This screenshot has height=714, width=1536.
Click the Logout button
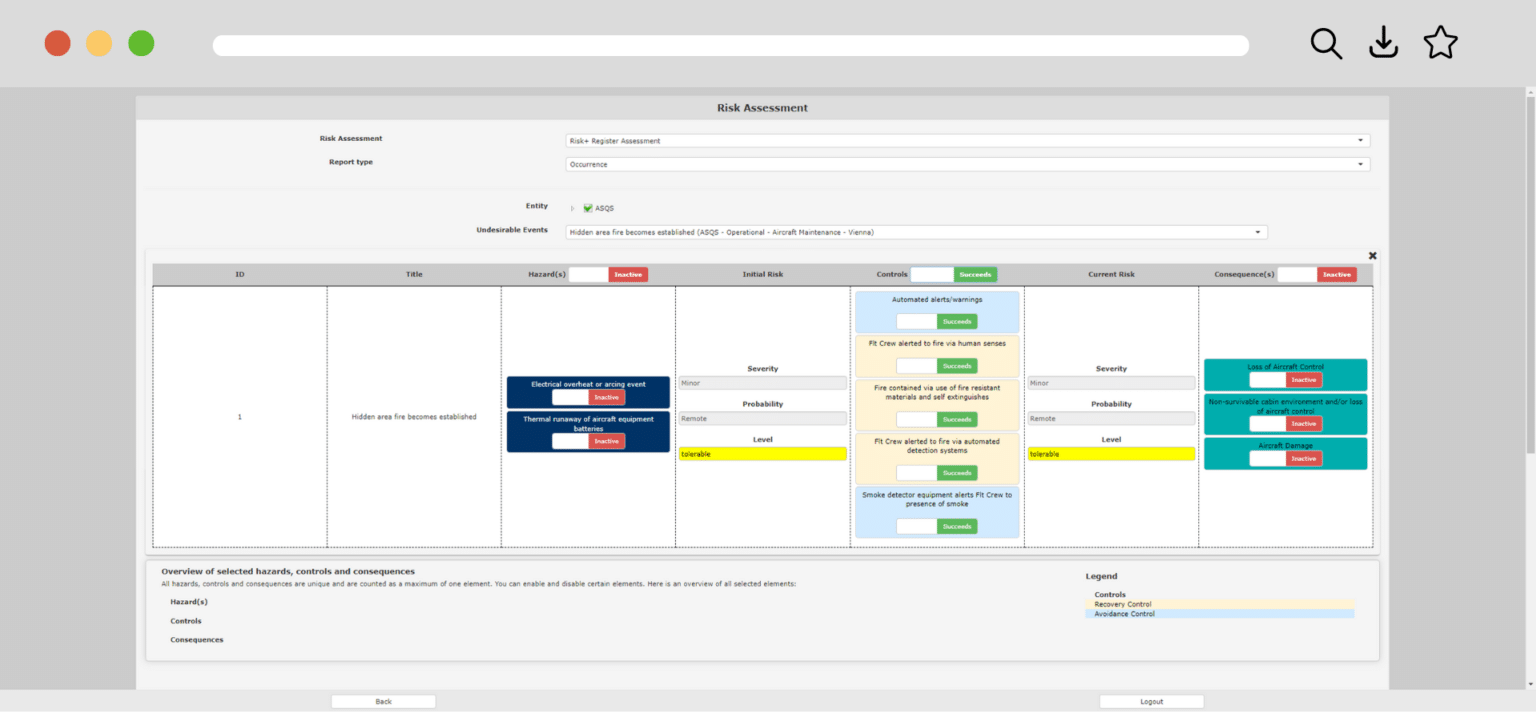pyautogui.click(x=1151, y=701)
